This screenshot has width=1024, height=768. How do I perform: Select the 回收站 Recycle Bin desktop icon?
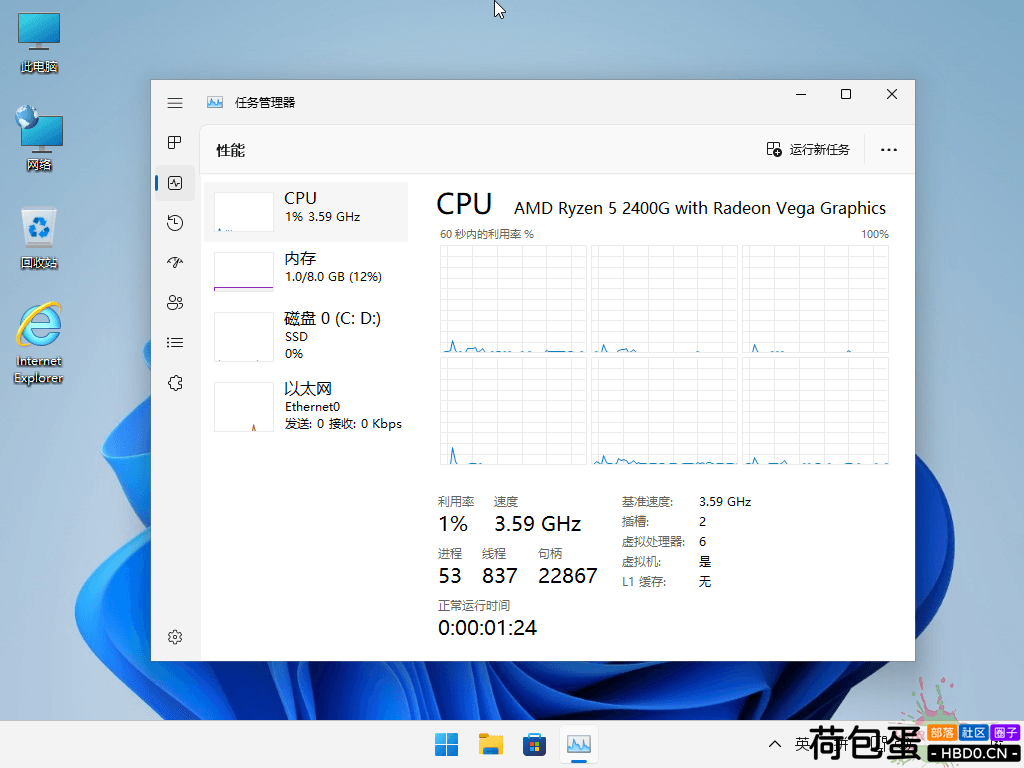[x=39, y=238]
